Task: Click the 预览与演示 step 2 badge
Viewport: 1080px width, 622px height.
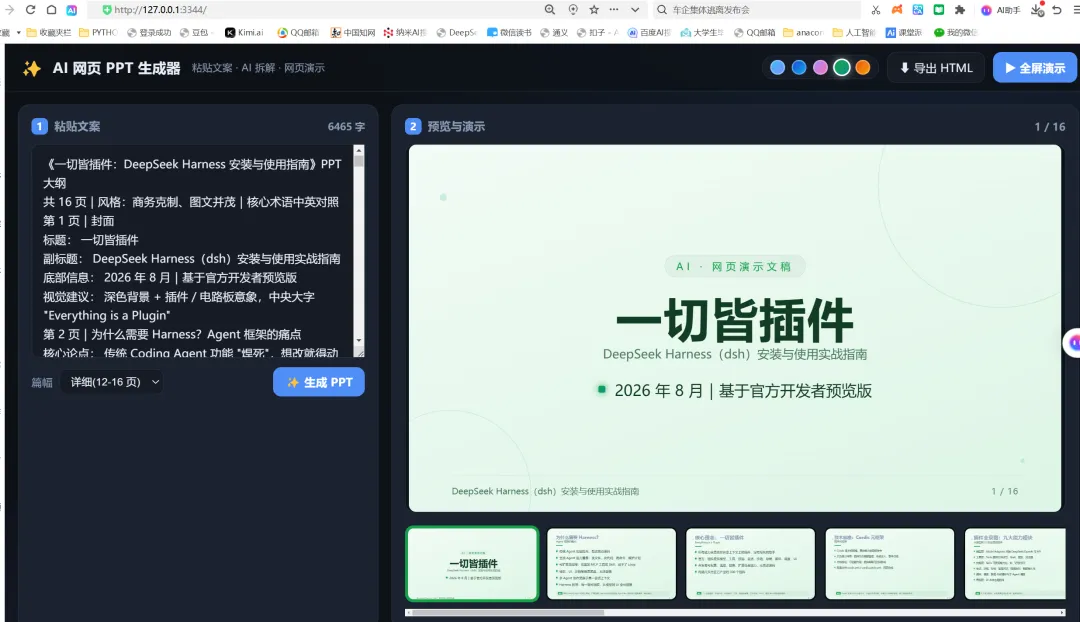Action: tap(413, 126)
